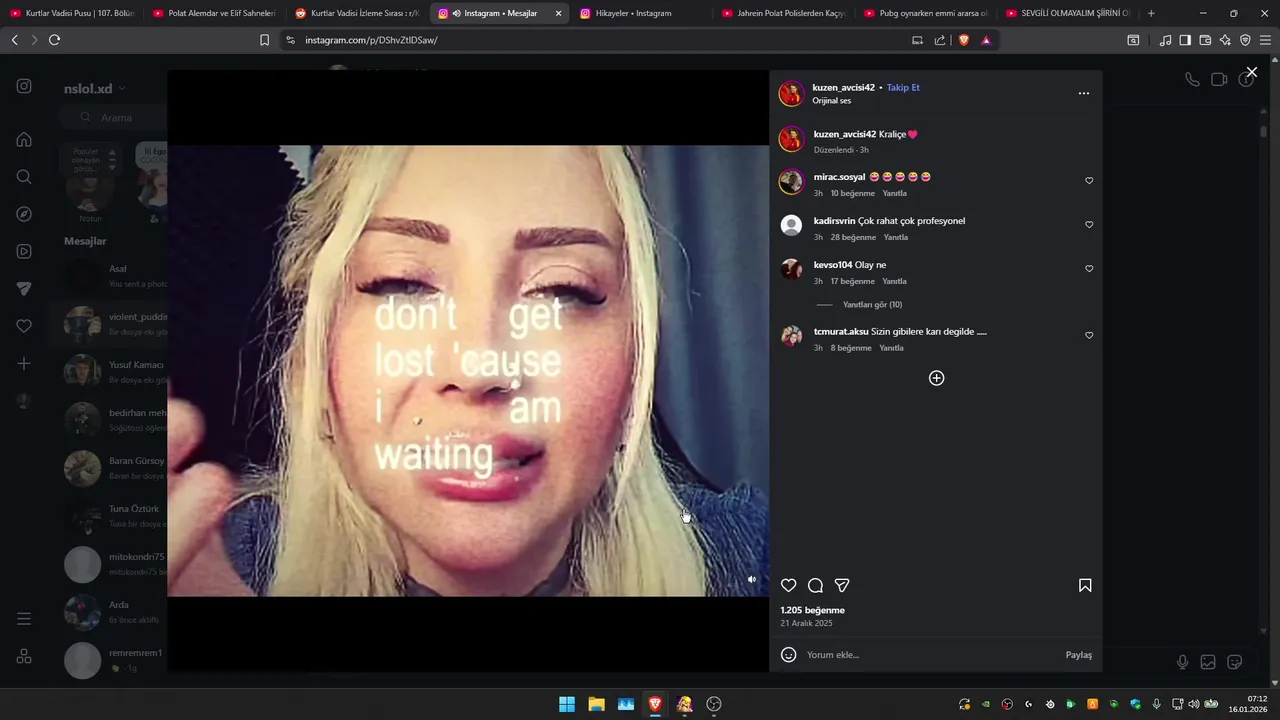Open a new browser tab with the plus button

point(1151,13)
